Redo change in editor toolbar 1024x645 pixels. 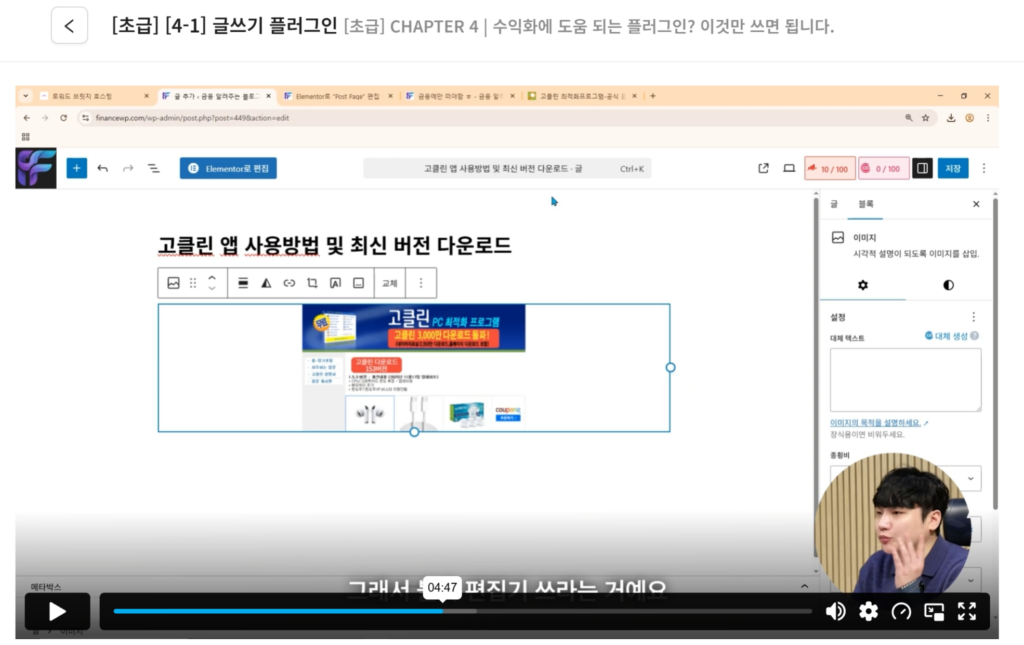128,168
